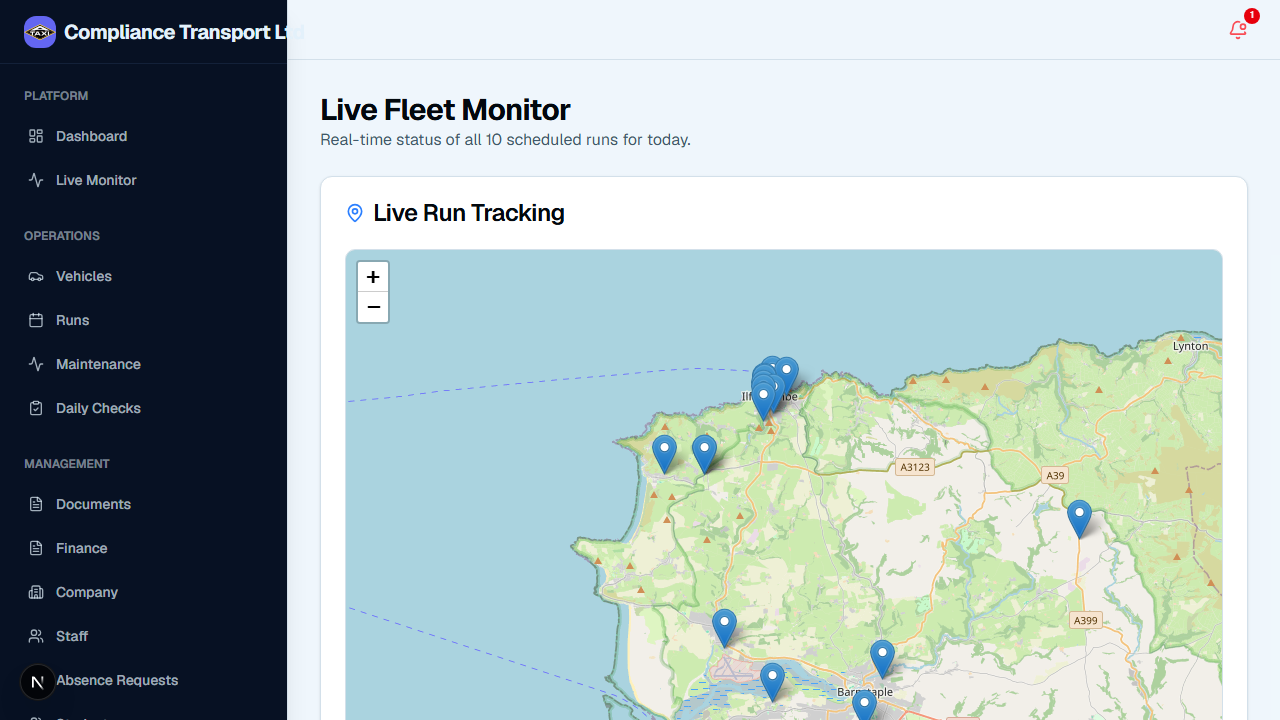Click the Staff people icon
1280x720 pixels.
[x=36, y=636]
